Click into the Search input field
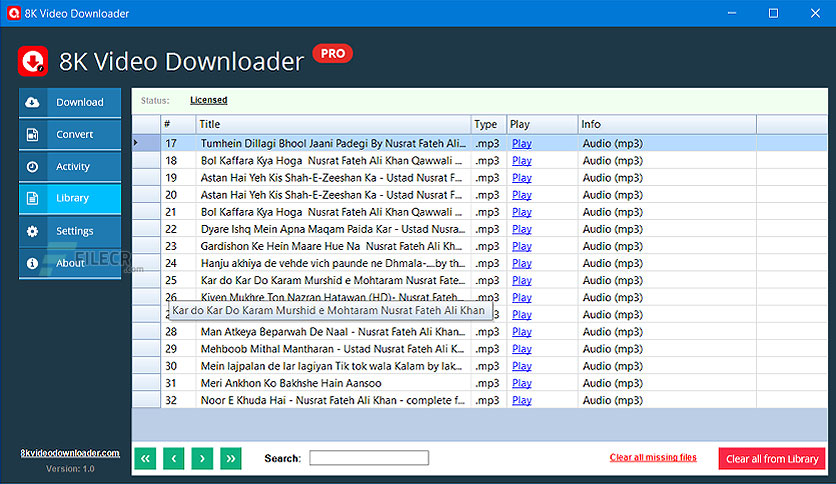This screenshot has width=836, height=484. tap(369, 458)
